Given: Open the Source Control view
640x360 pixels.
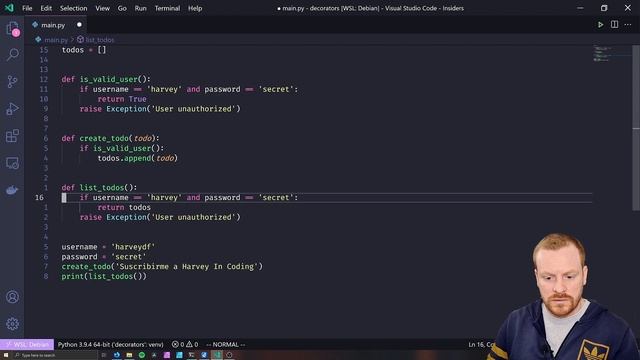Looking at the screenshot, I should point(13,82).
